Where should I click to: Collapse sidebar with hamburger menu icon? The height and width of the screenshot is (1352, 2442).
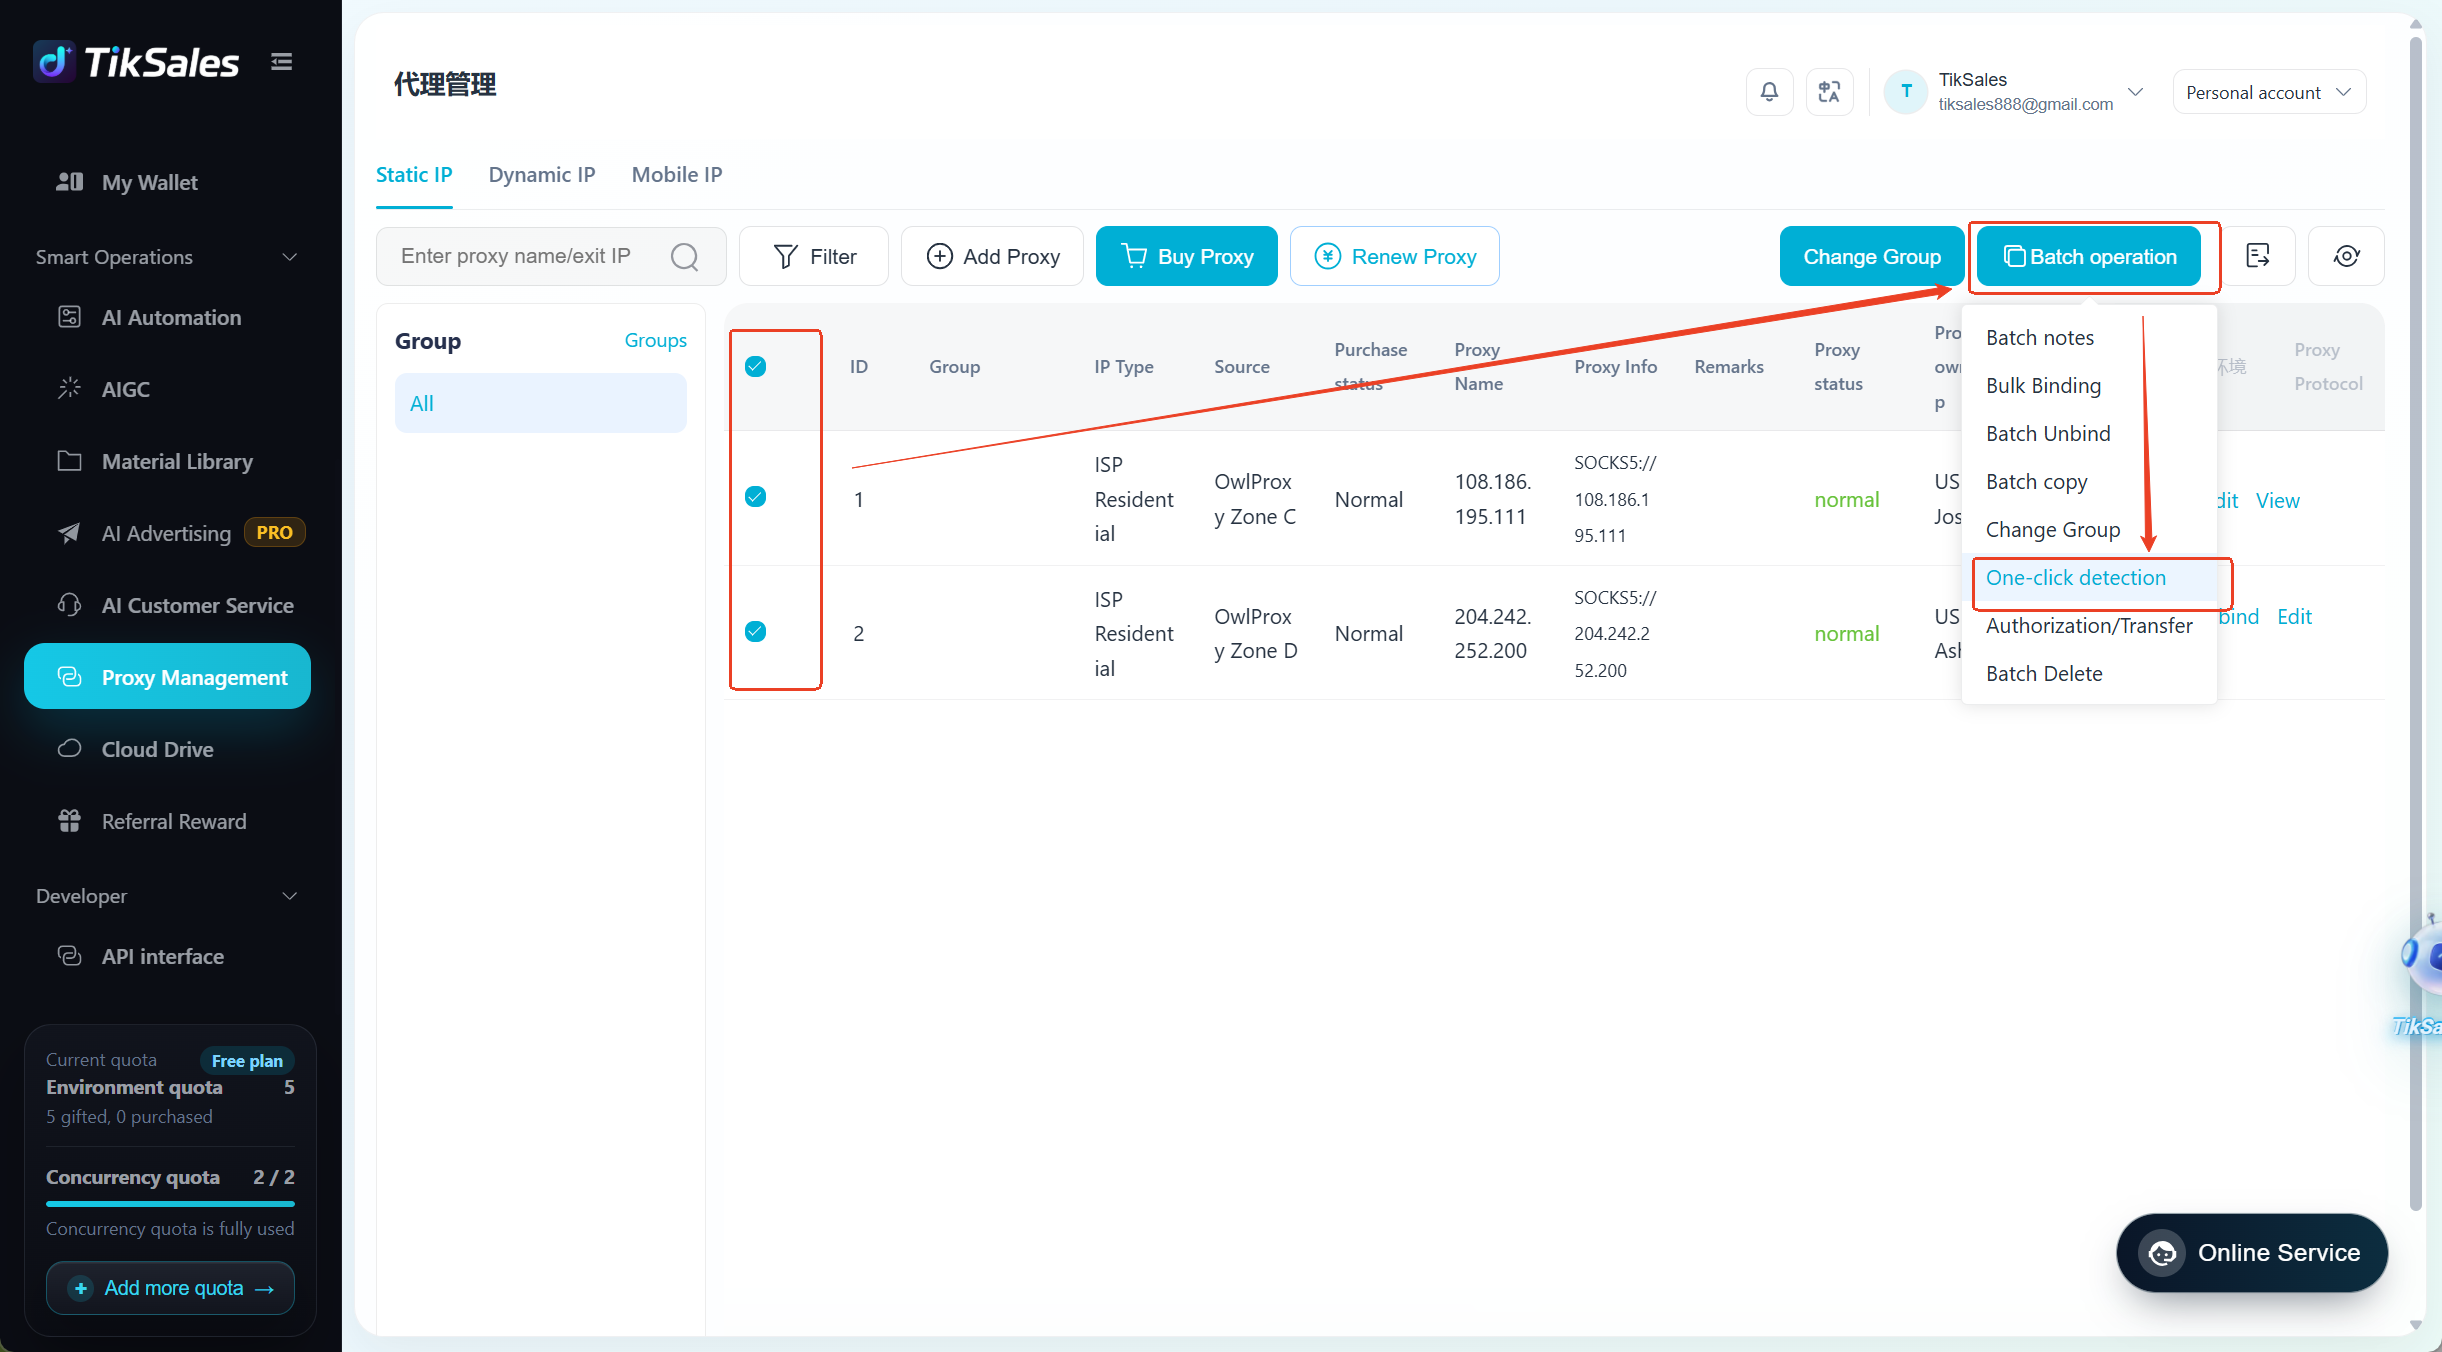pyautogui.click(x=282, y=62)
